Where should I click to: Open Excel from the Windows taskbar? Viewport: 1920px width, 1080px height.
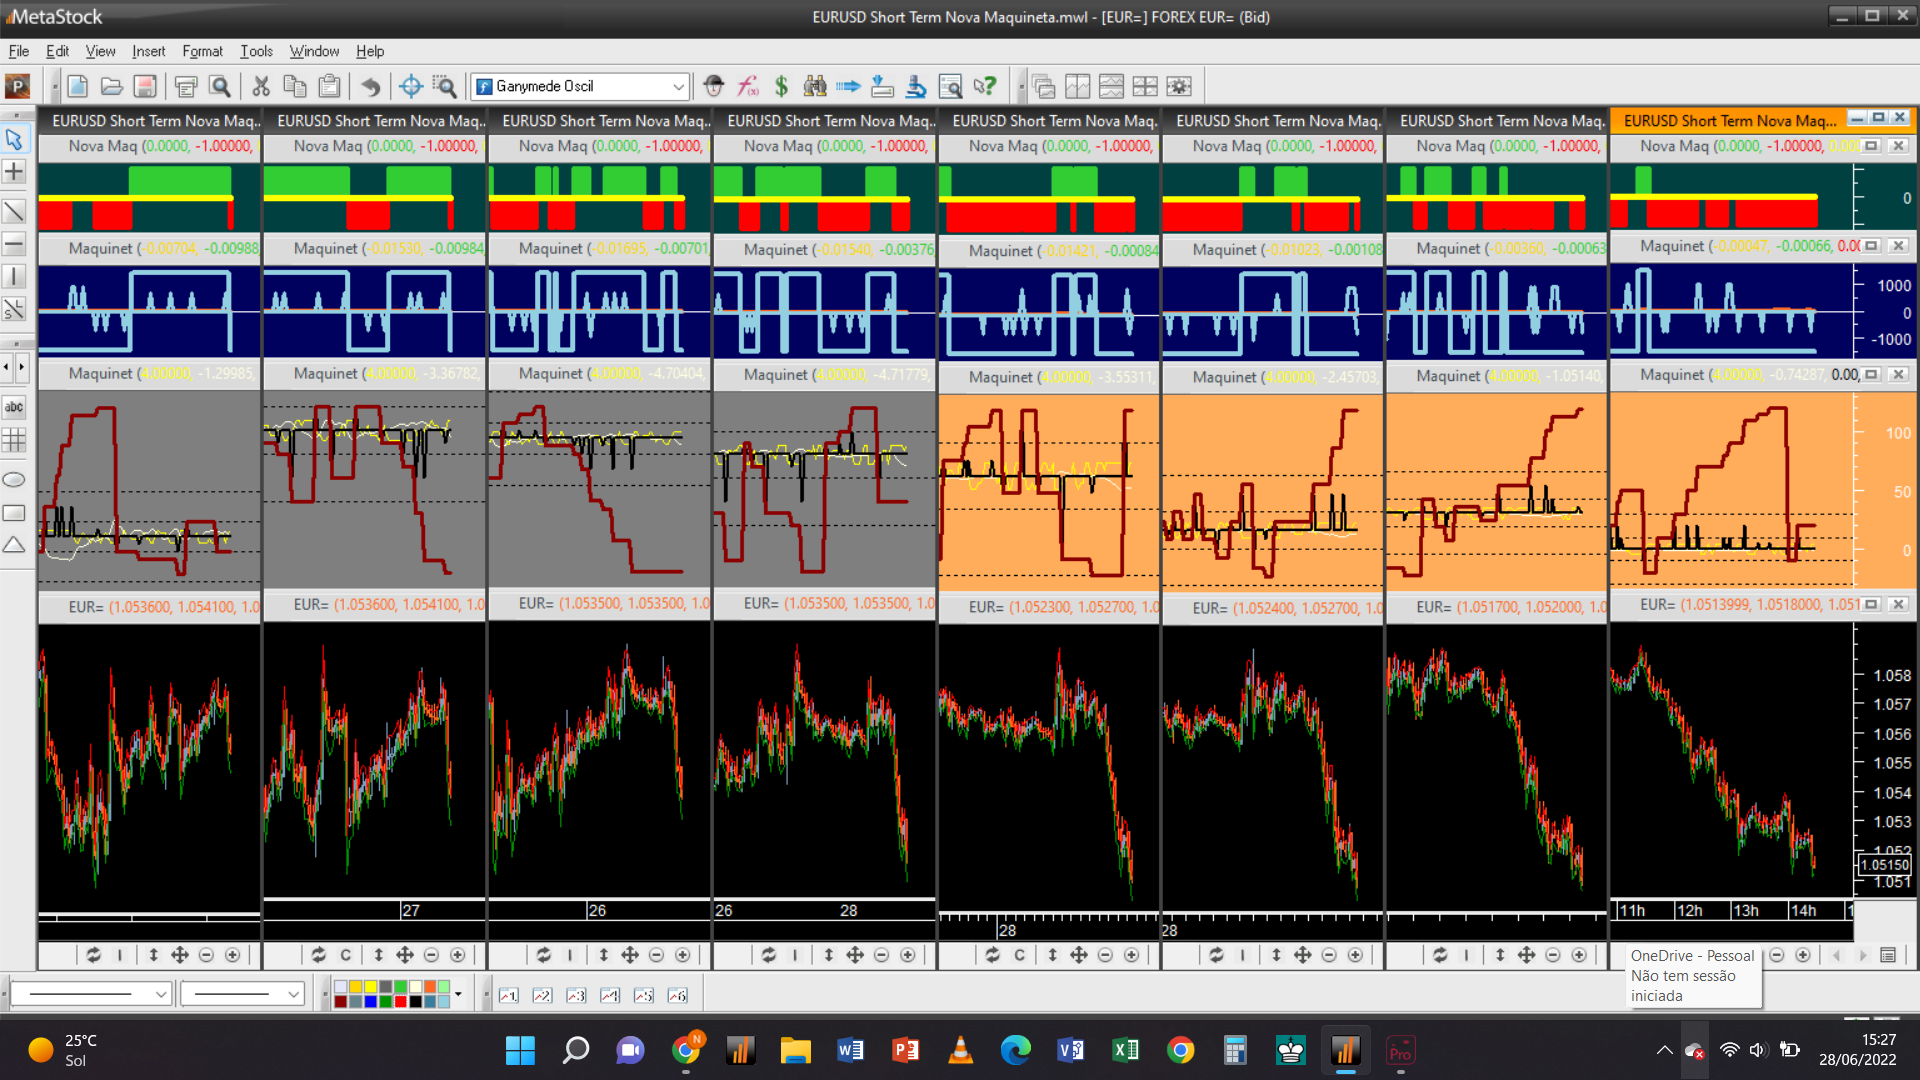point(1126,1050)
